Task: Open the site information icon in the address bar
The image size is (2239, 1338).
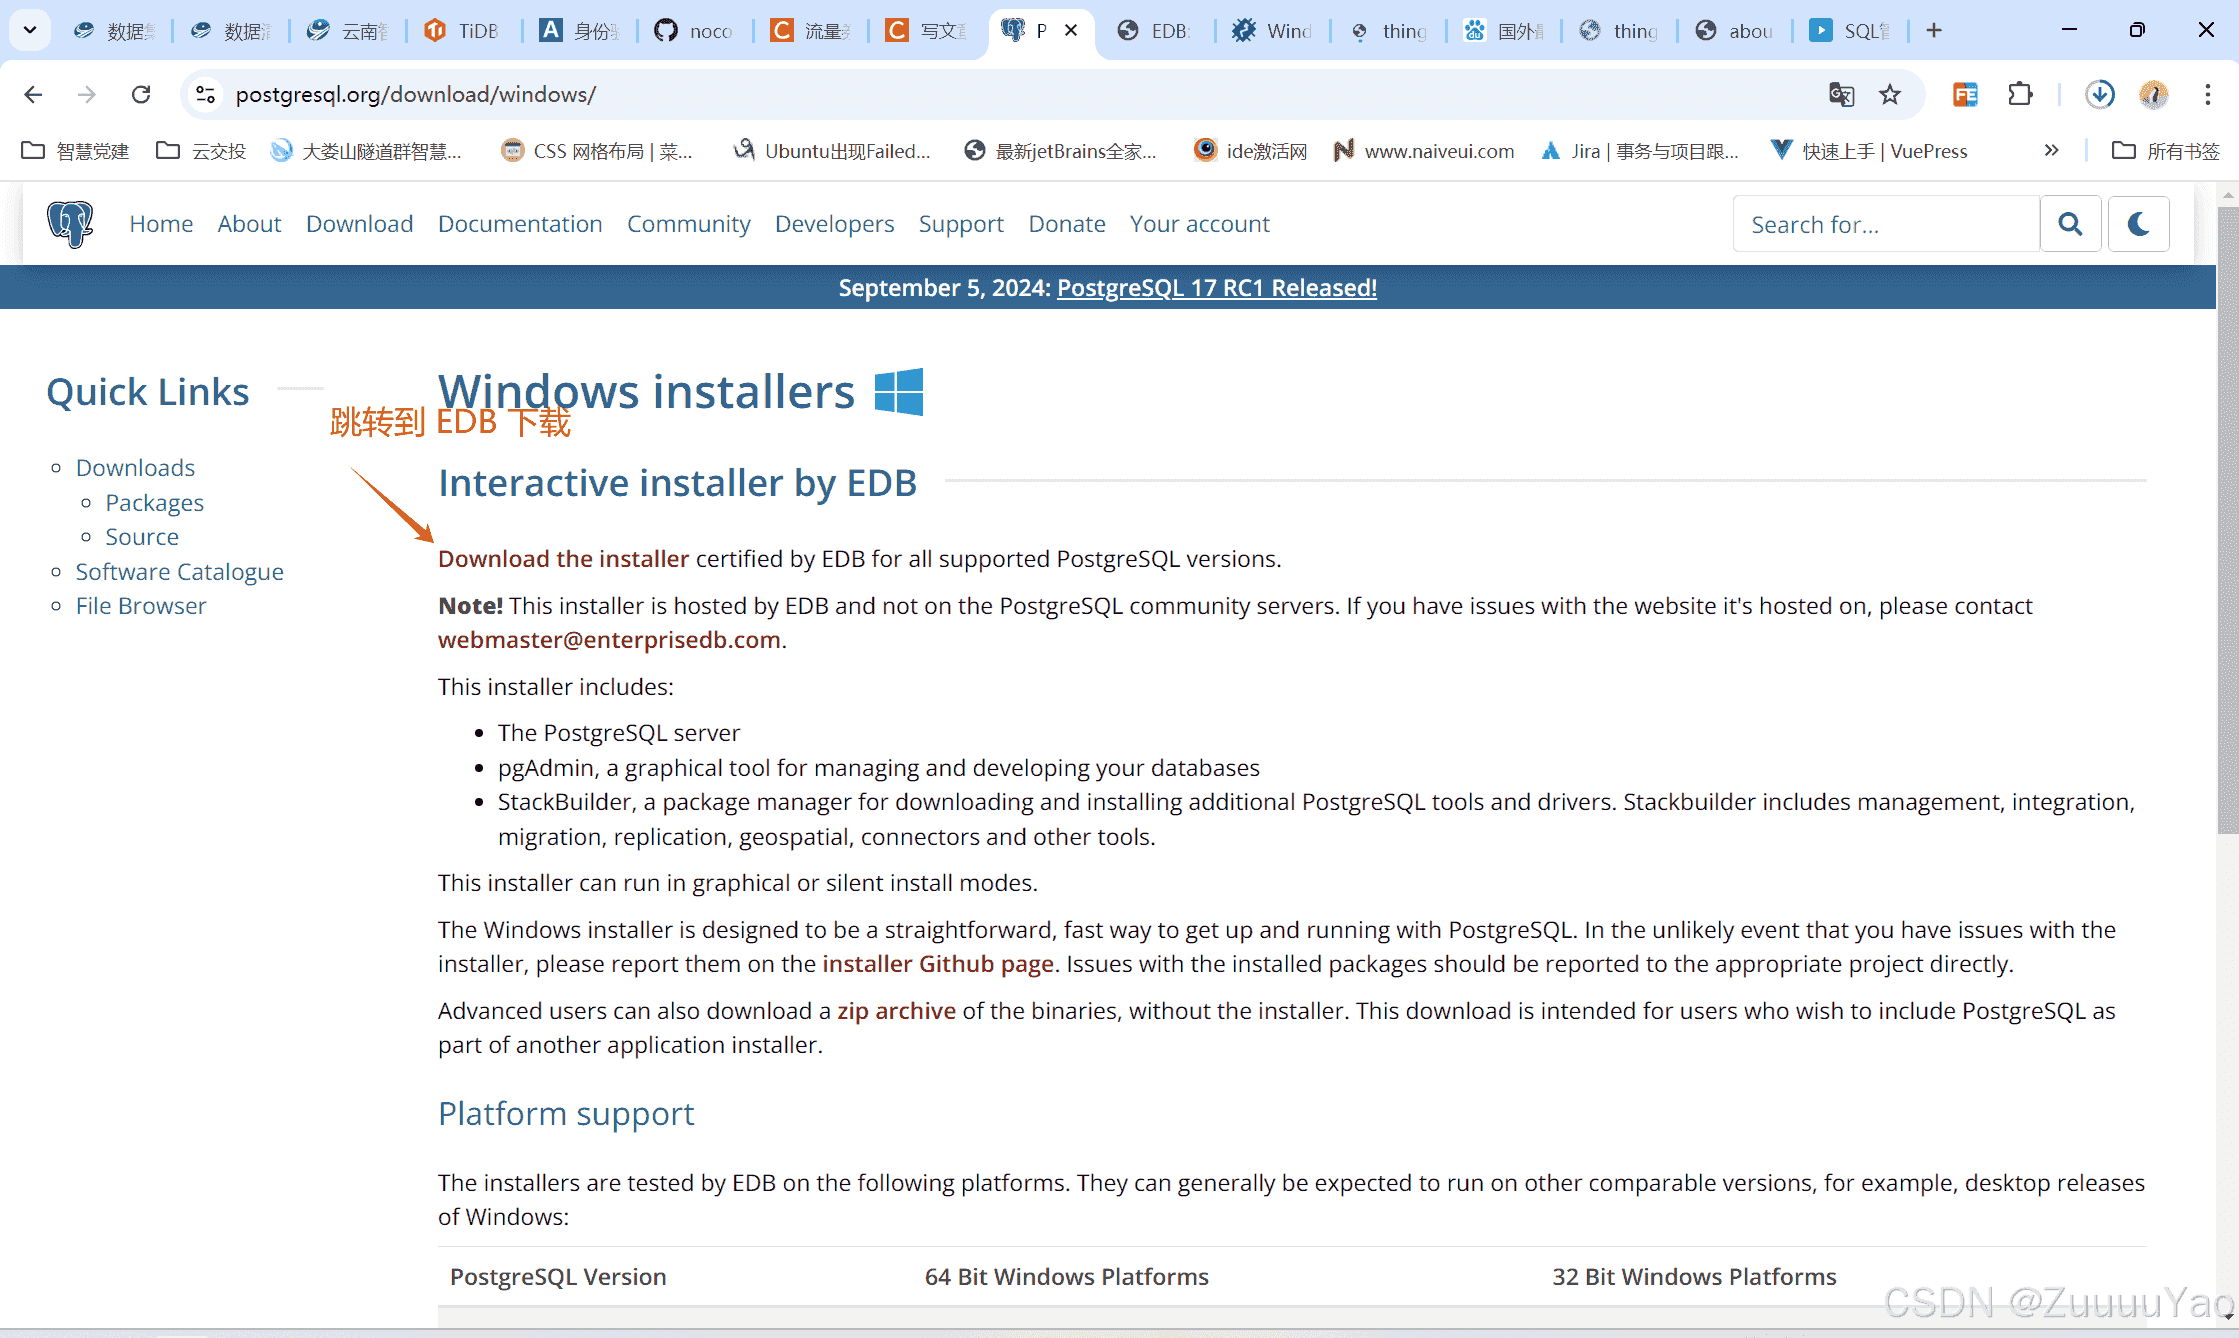Action: 205,94
